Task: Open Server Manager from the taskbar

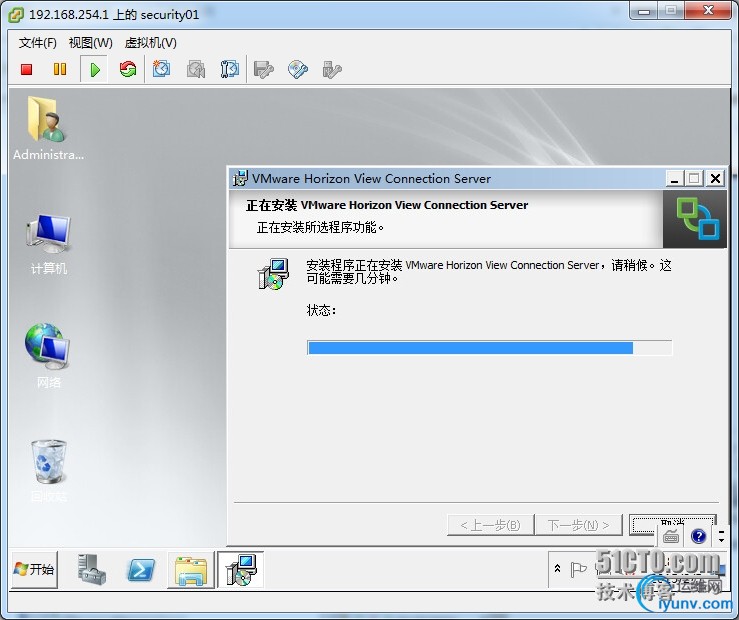Action: (92, 570)
